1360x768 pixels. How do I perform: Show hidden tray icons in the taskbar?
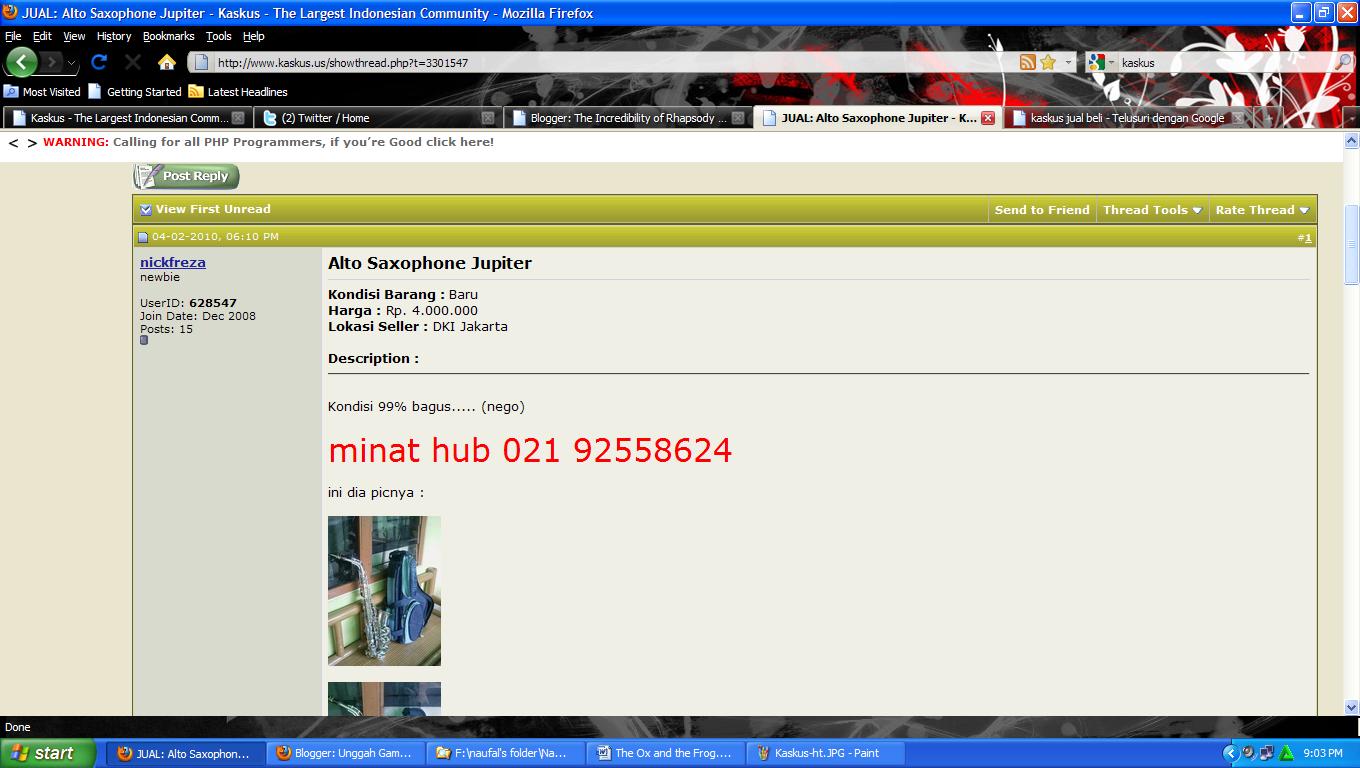1230,753
